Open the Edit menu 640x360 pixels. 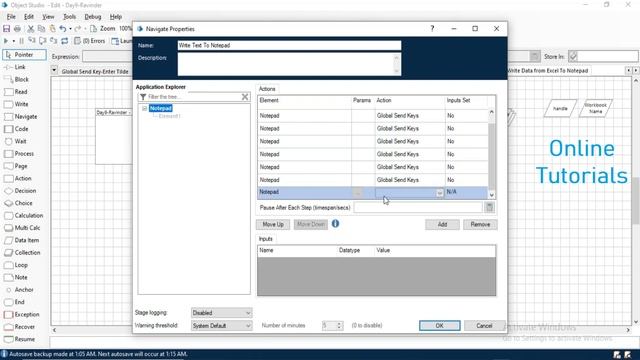[29, 17]
